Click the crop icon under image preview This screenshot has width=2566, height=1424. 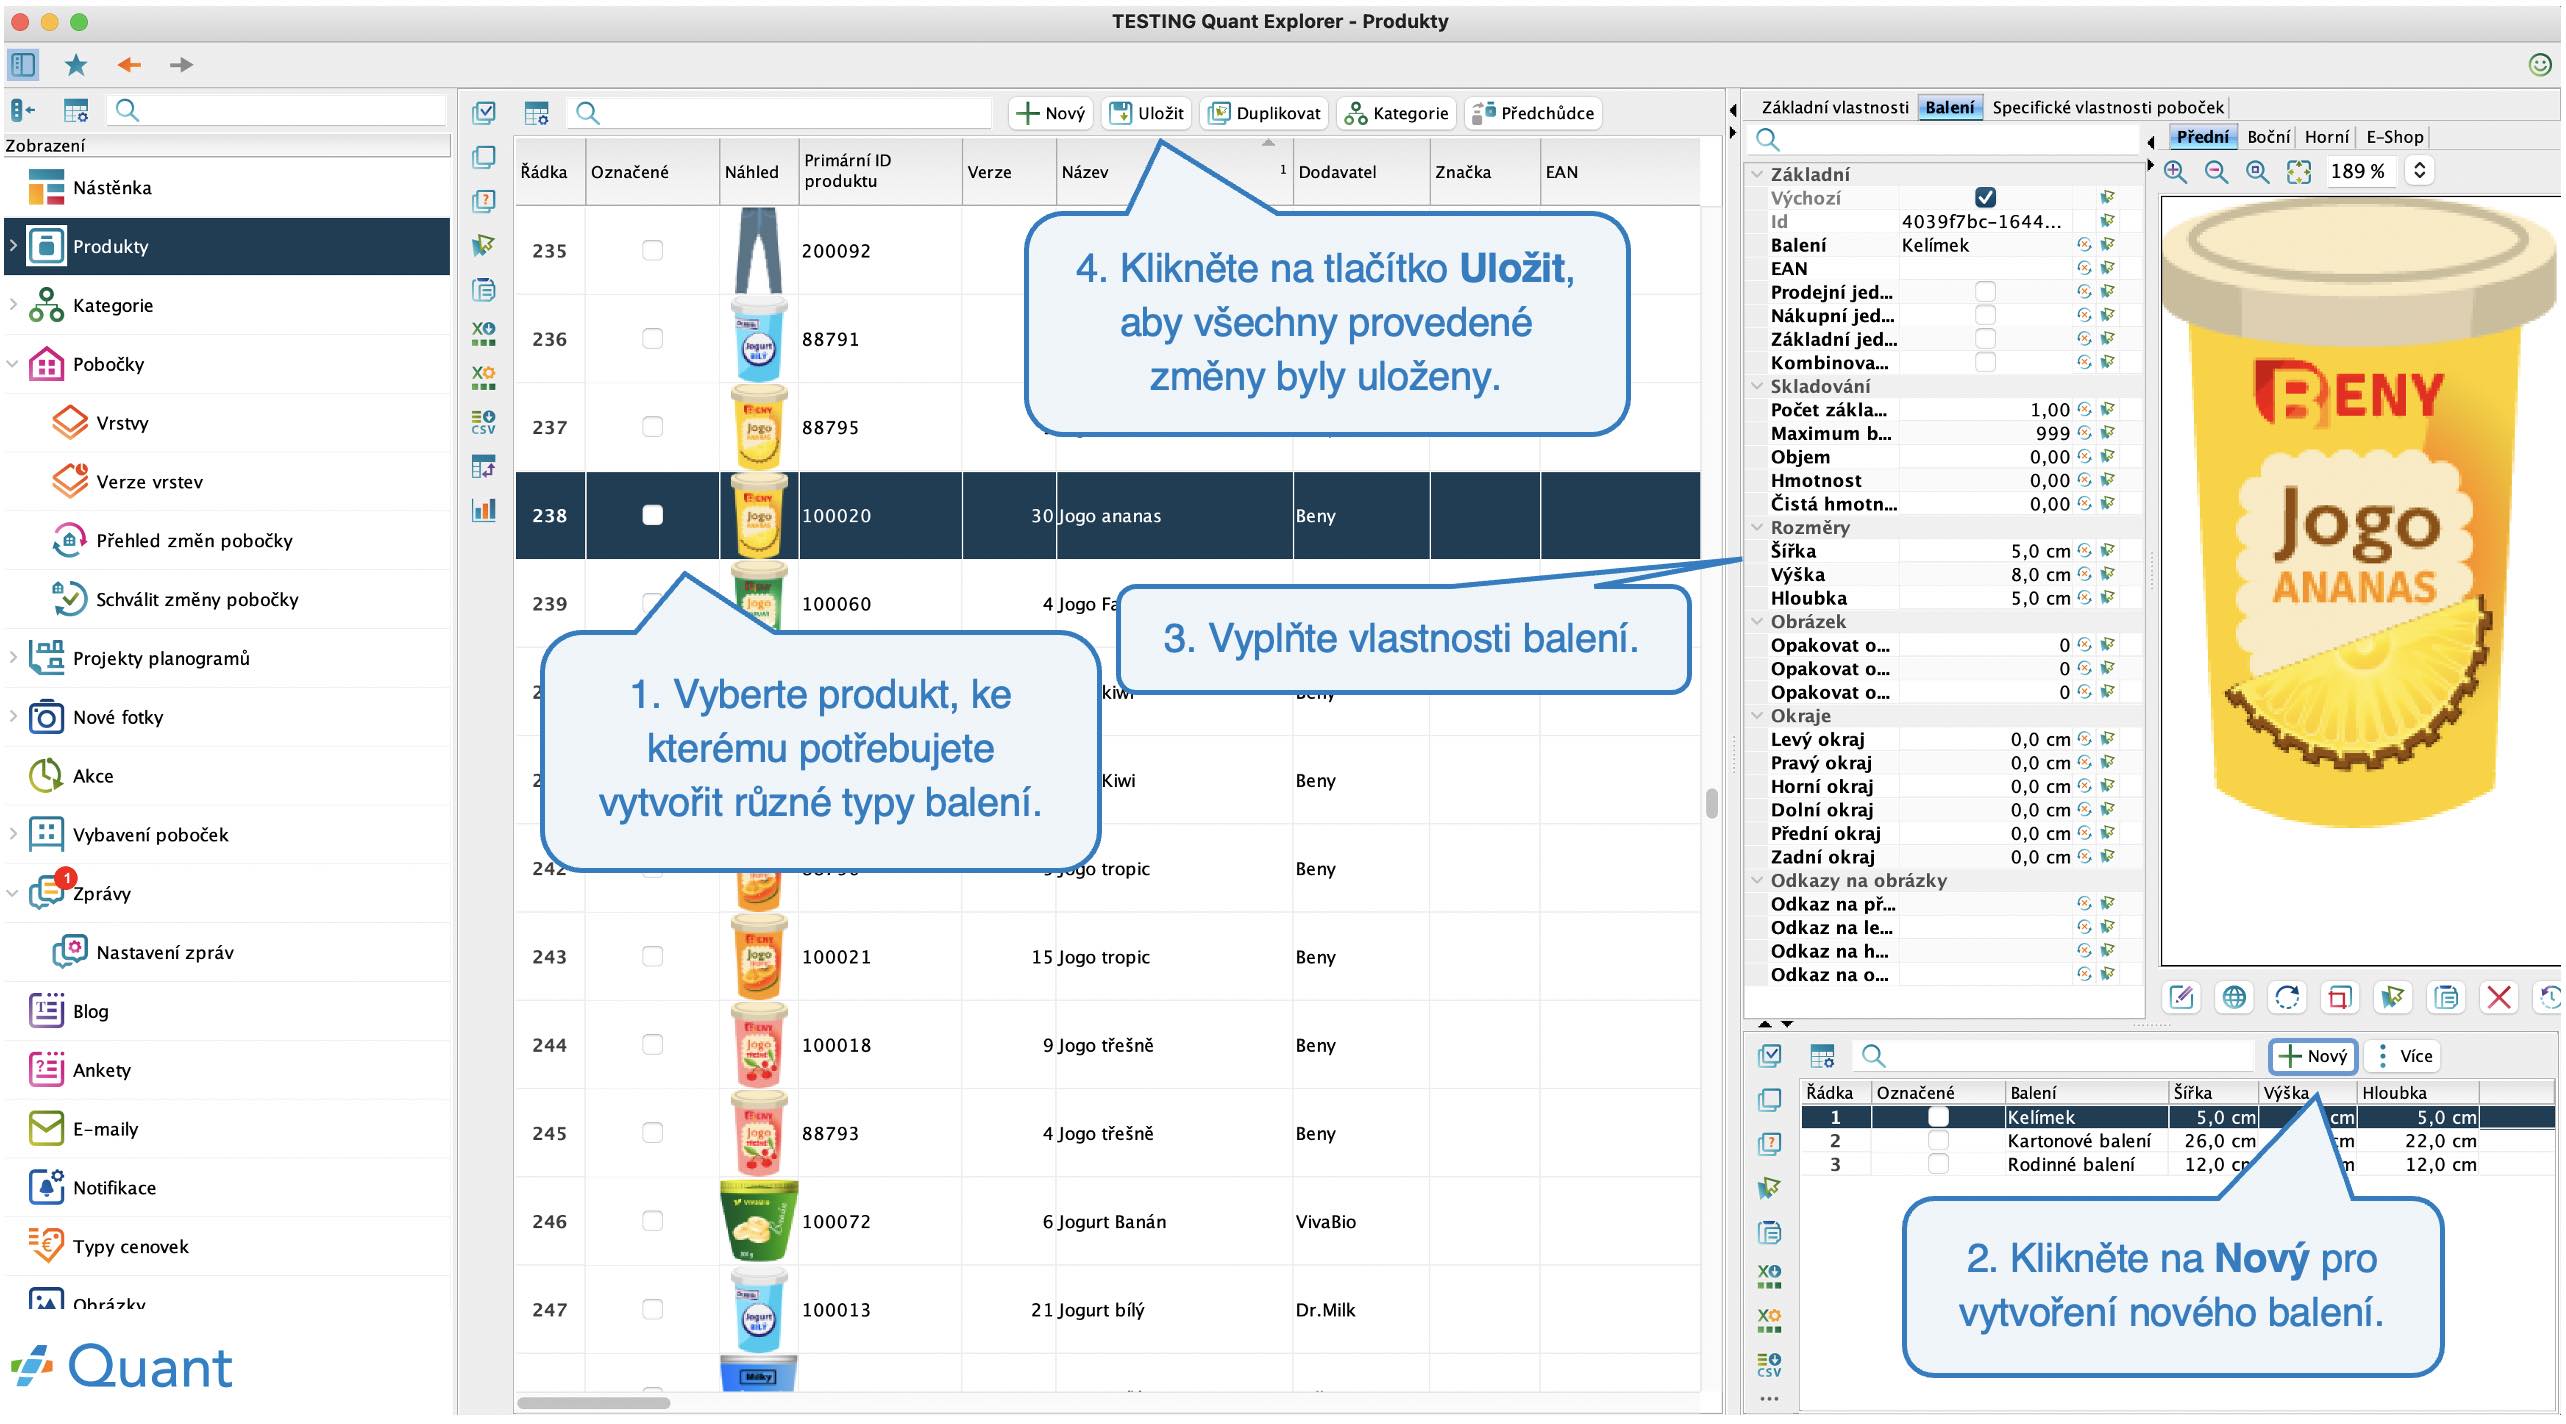tap(2340, 997)
